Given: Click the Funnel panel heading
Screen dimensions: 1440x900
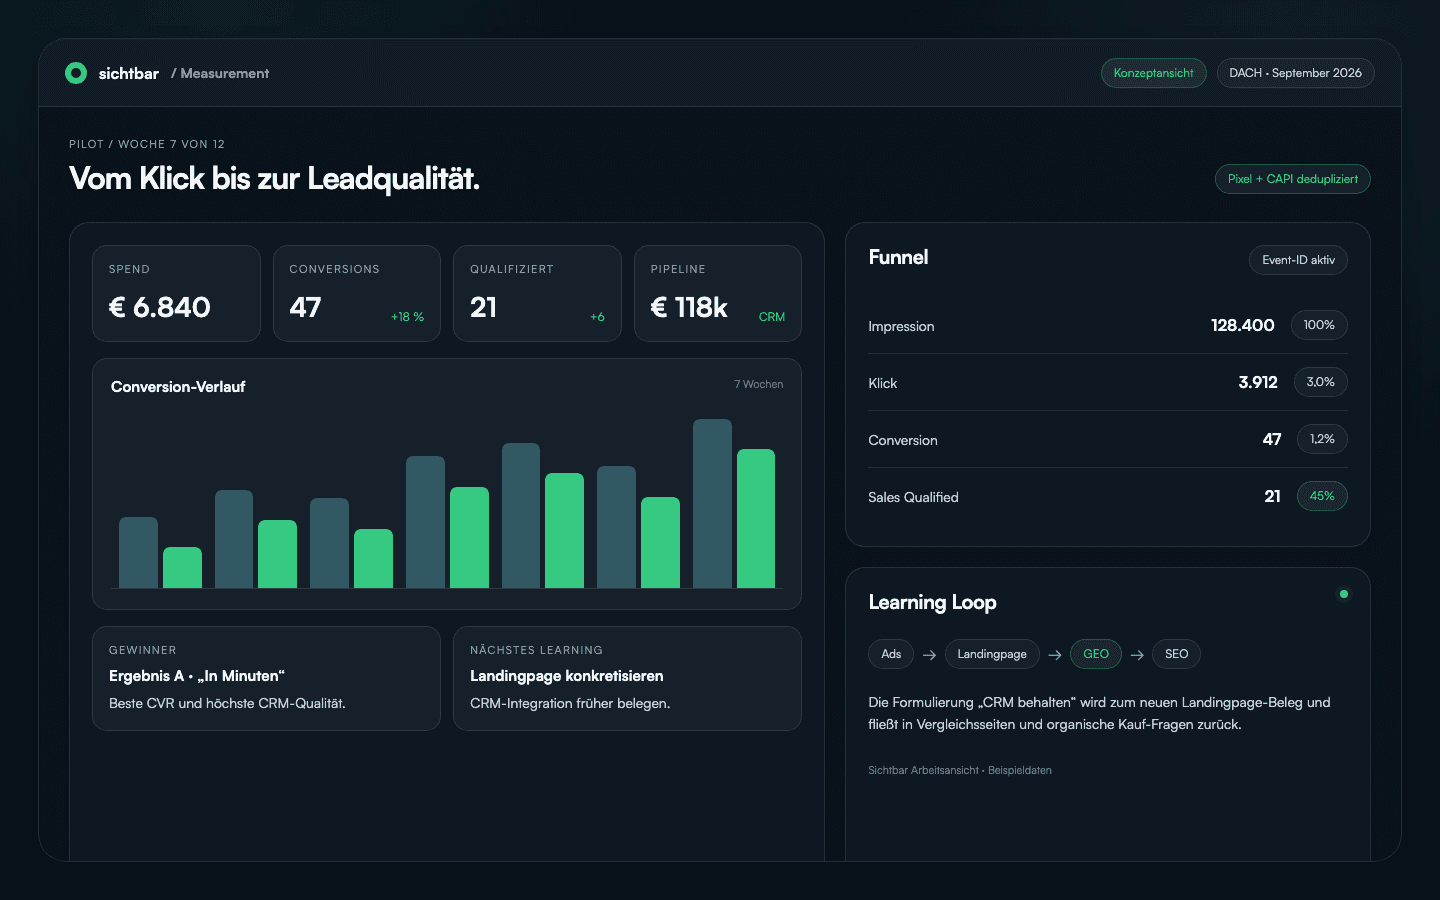Looking at the screenshot, I should click(898, 257).
